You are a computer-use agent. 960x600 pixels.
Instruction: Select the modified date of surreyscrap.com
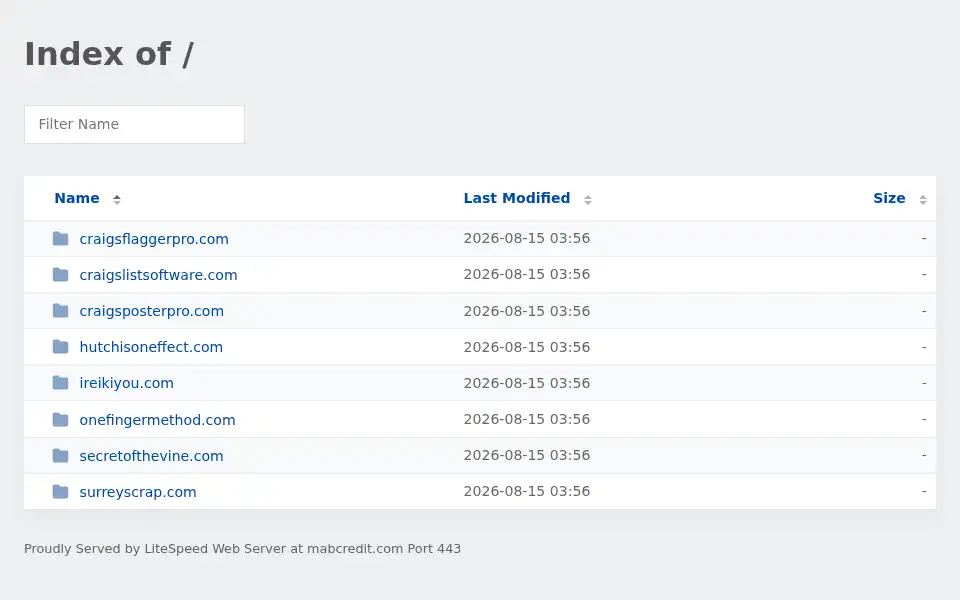click(x=527, y=492)
